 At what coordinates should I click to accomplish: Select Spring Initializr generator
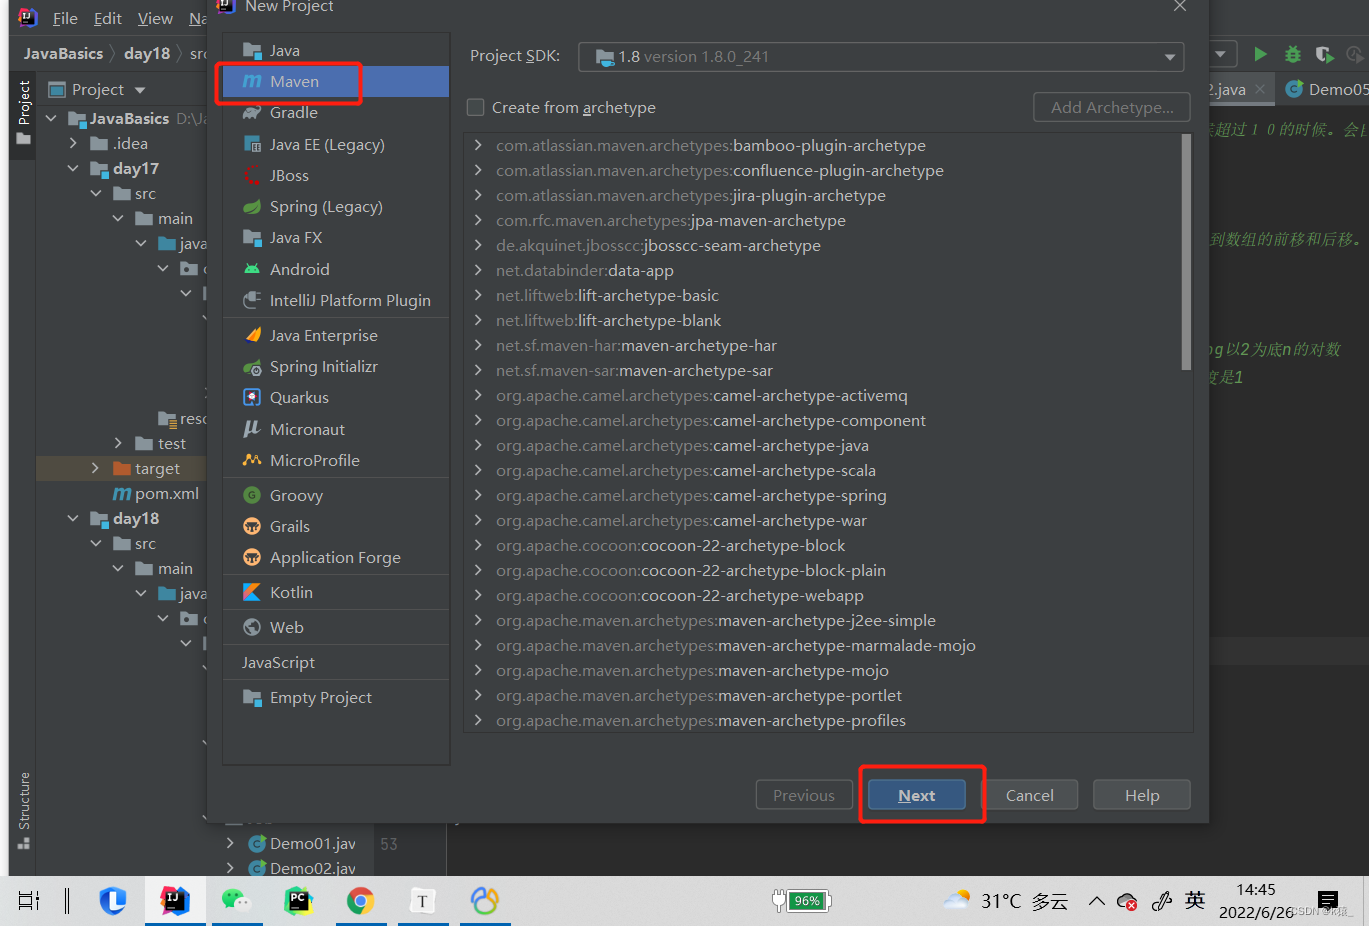click(336, 366)
